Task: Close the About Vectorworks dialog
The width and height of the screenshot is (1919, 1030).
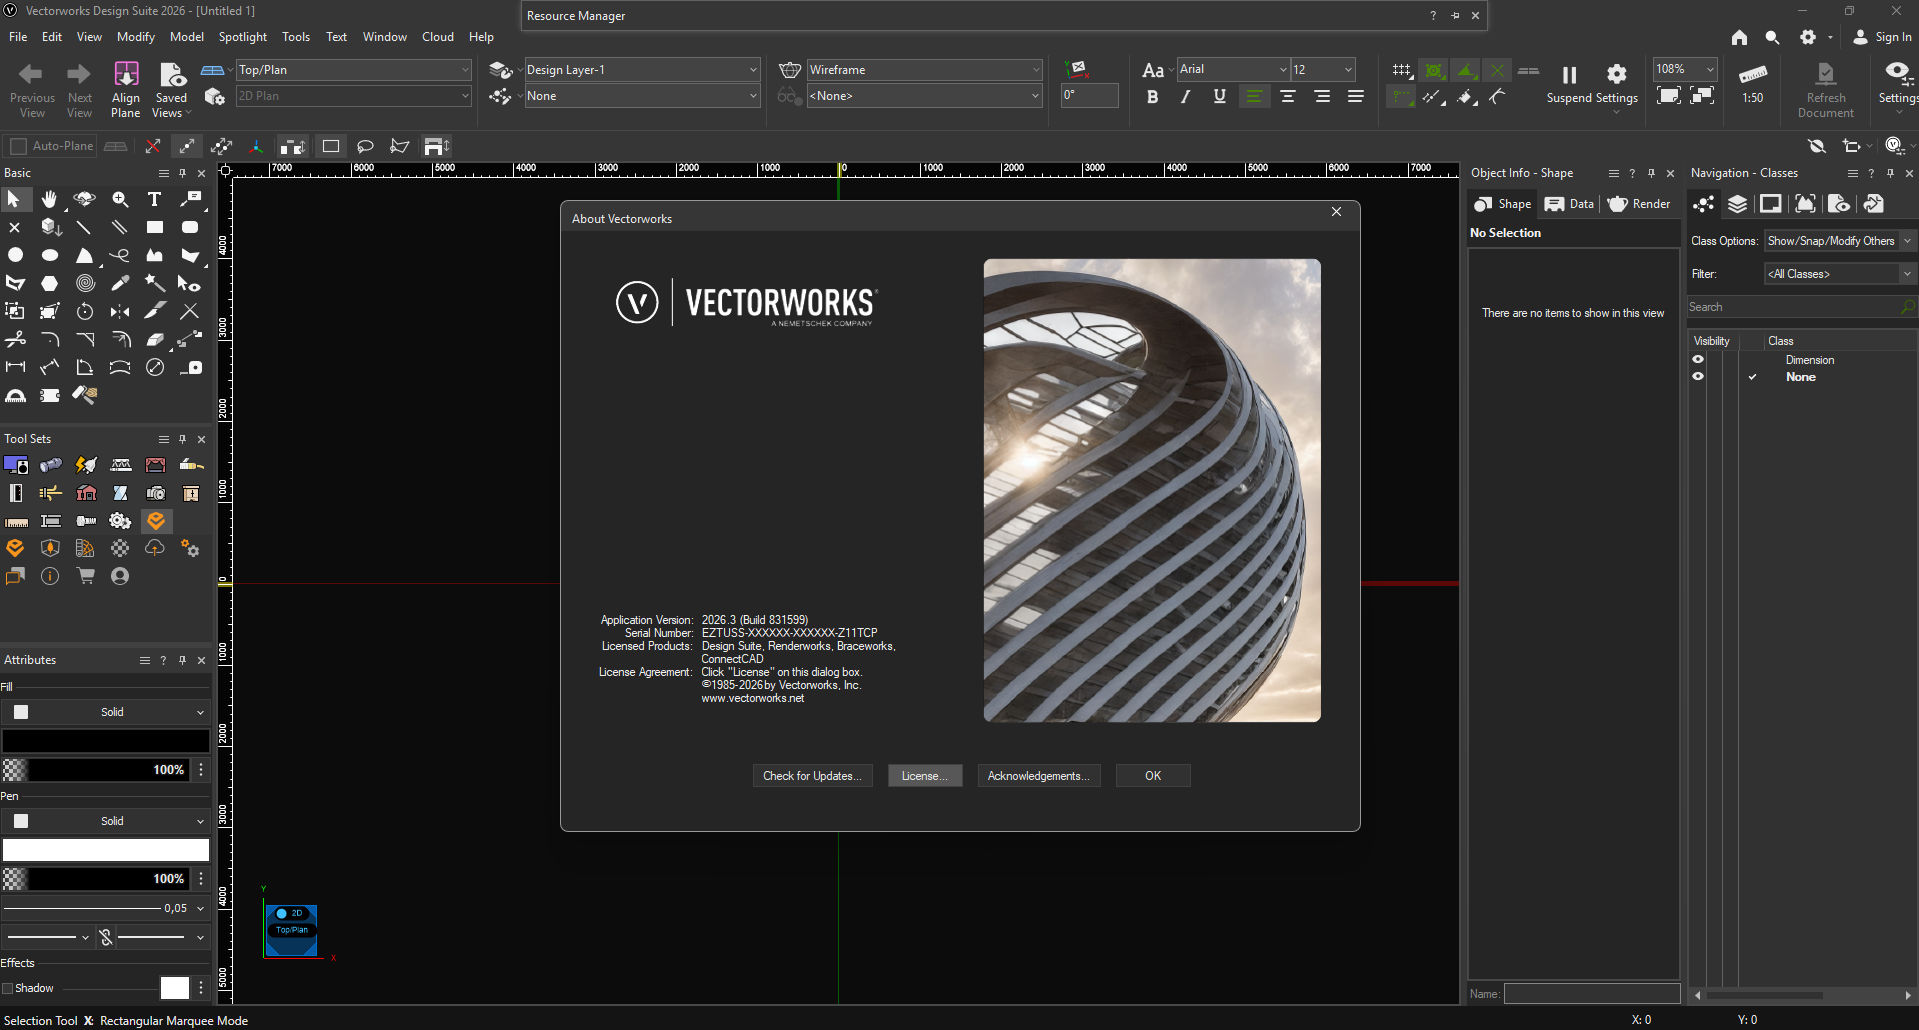Action: point(1336,212)
